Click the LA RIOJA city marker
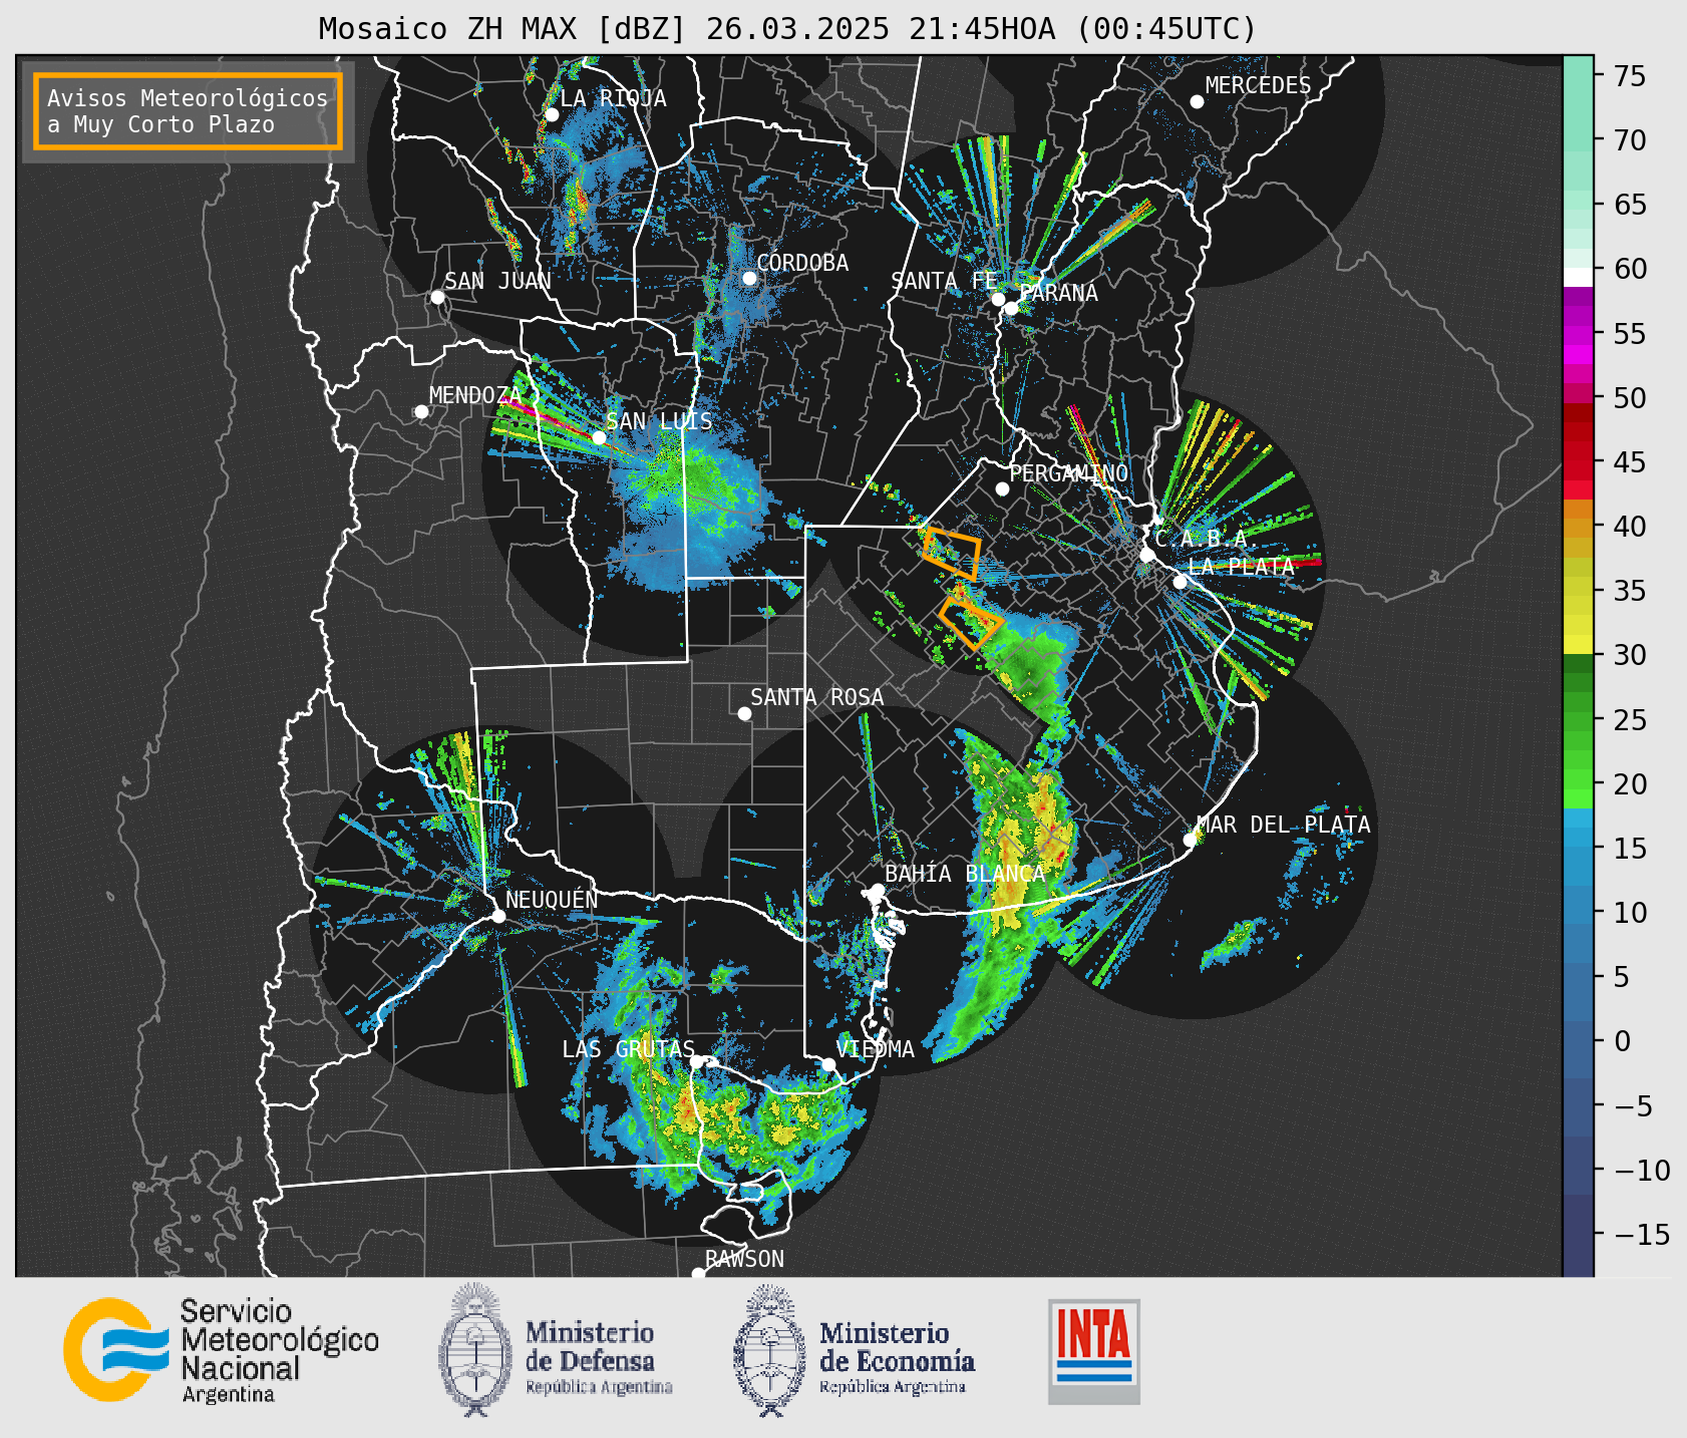Screen dimensions: 1687x1438 [x=551, y=115]
